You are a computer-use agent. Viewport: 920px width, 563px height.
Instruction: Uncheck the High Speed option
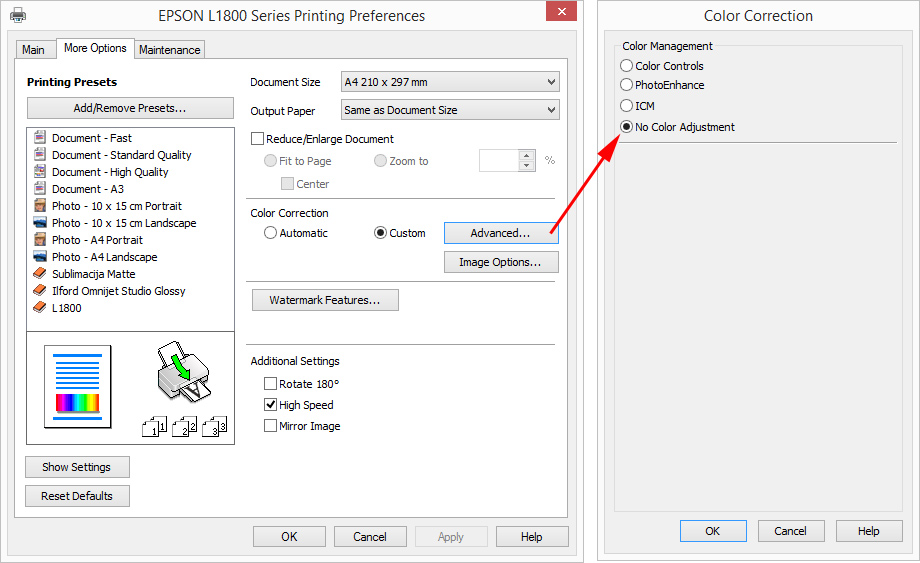click(x=271, y=405)
